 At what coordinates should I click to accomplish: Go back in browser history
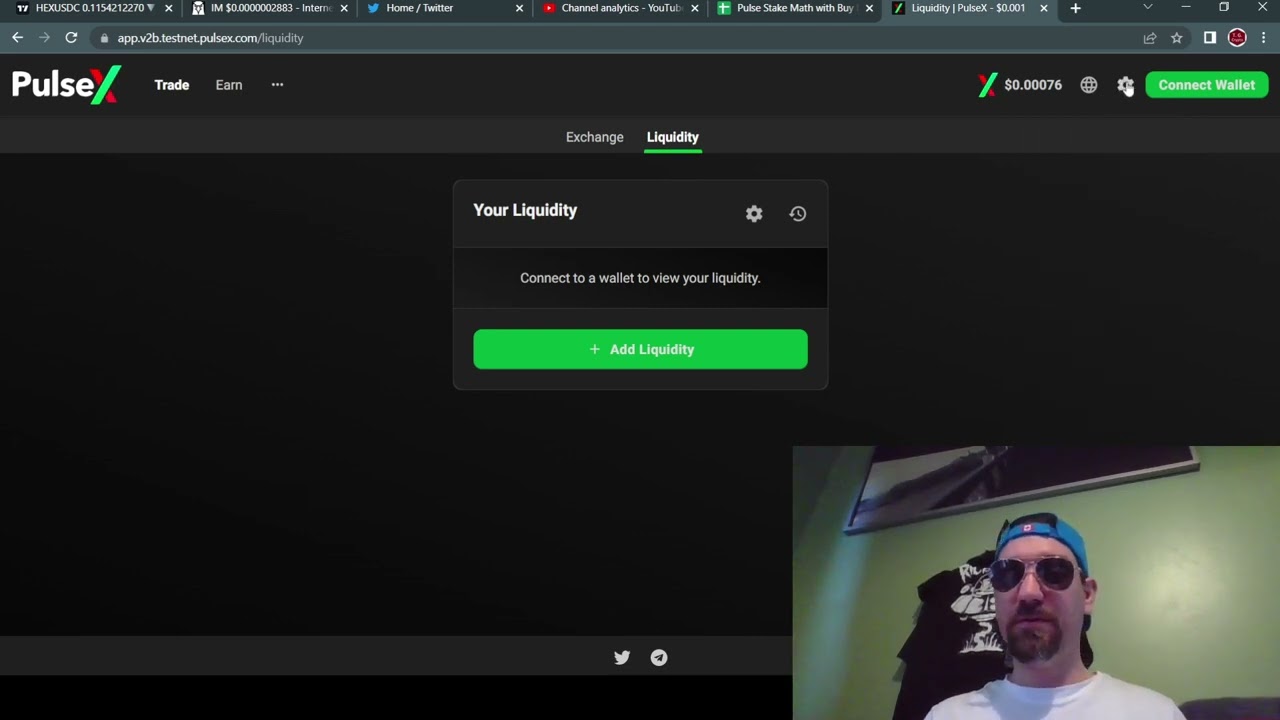point(18,38)
